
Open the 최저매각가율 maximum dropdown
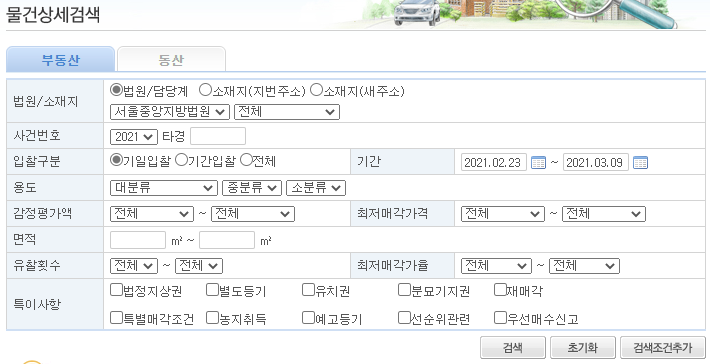[584, 266]
